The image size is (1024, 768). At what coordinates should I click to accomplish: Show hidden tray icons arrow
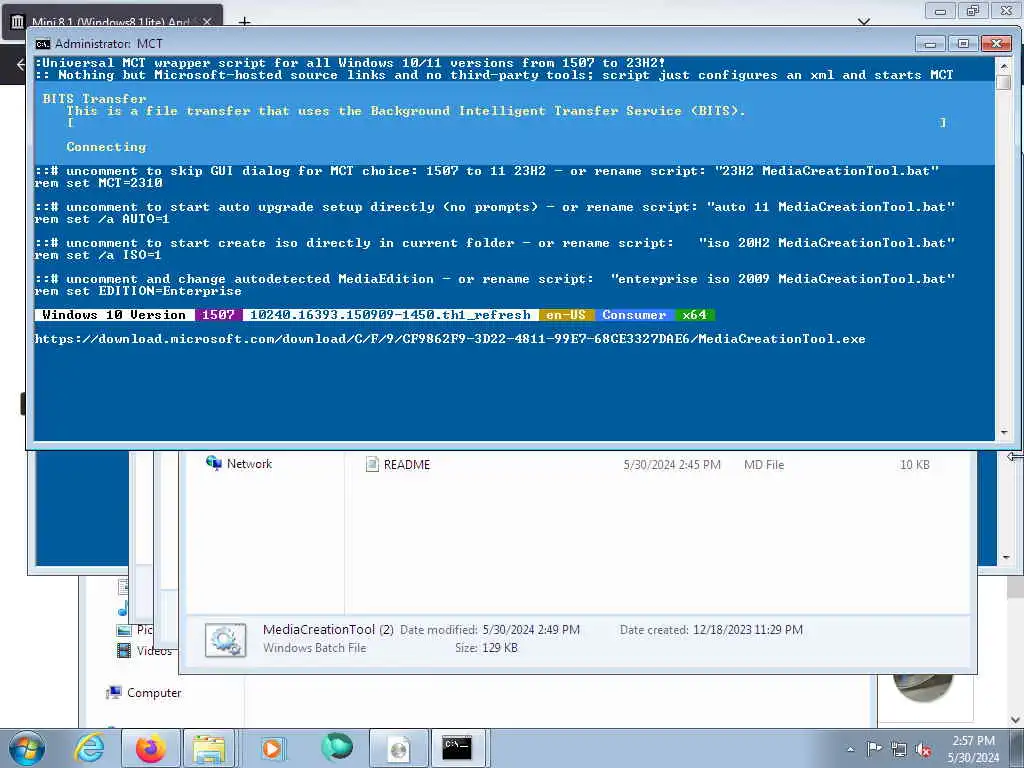[x=850, y=749]
